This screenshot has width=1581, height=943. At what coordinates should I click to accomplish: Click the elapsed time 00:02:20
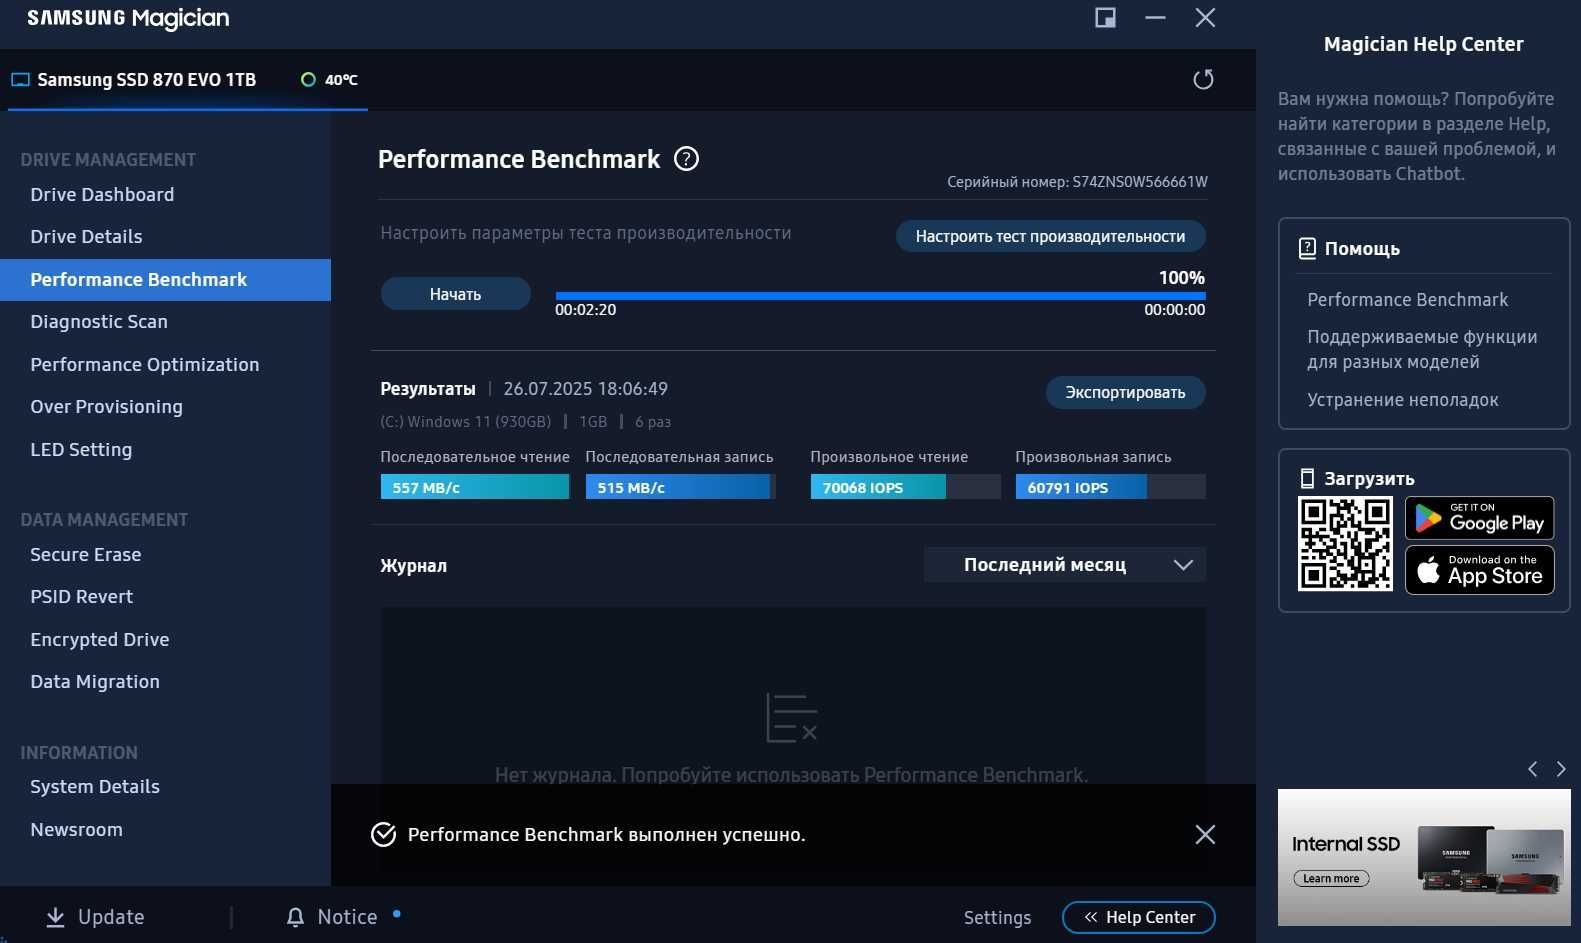click(585, 310)
